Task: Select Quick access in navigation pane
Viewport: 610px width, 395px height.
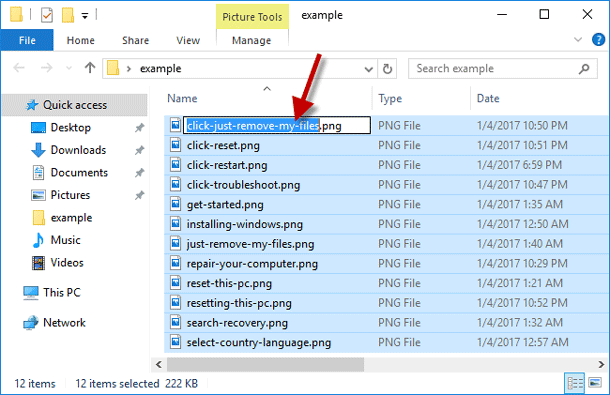Action: point(75,105)
